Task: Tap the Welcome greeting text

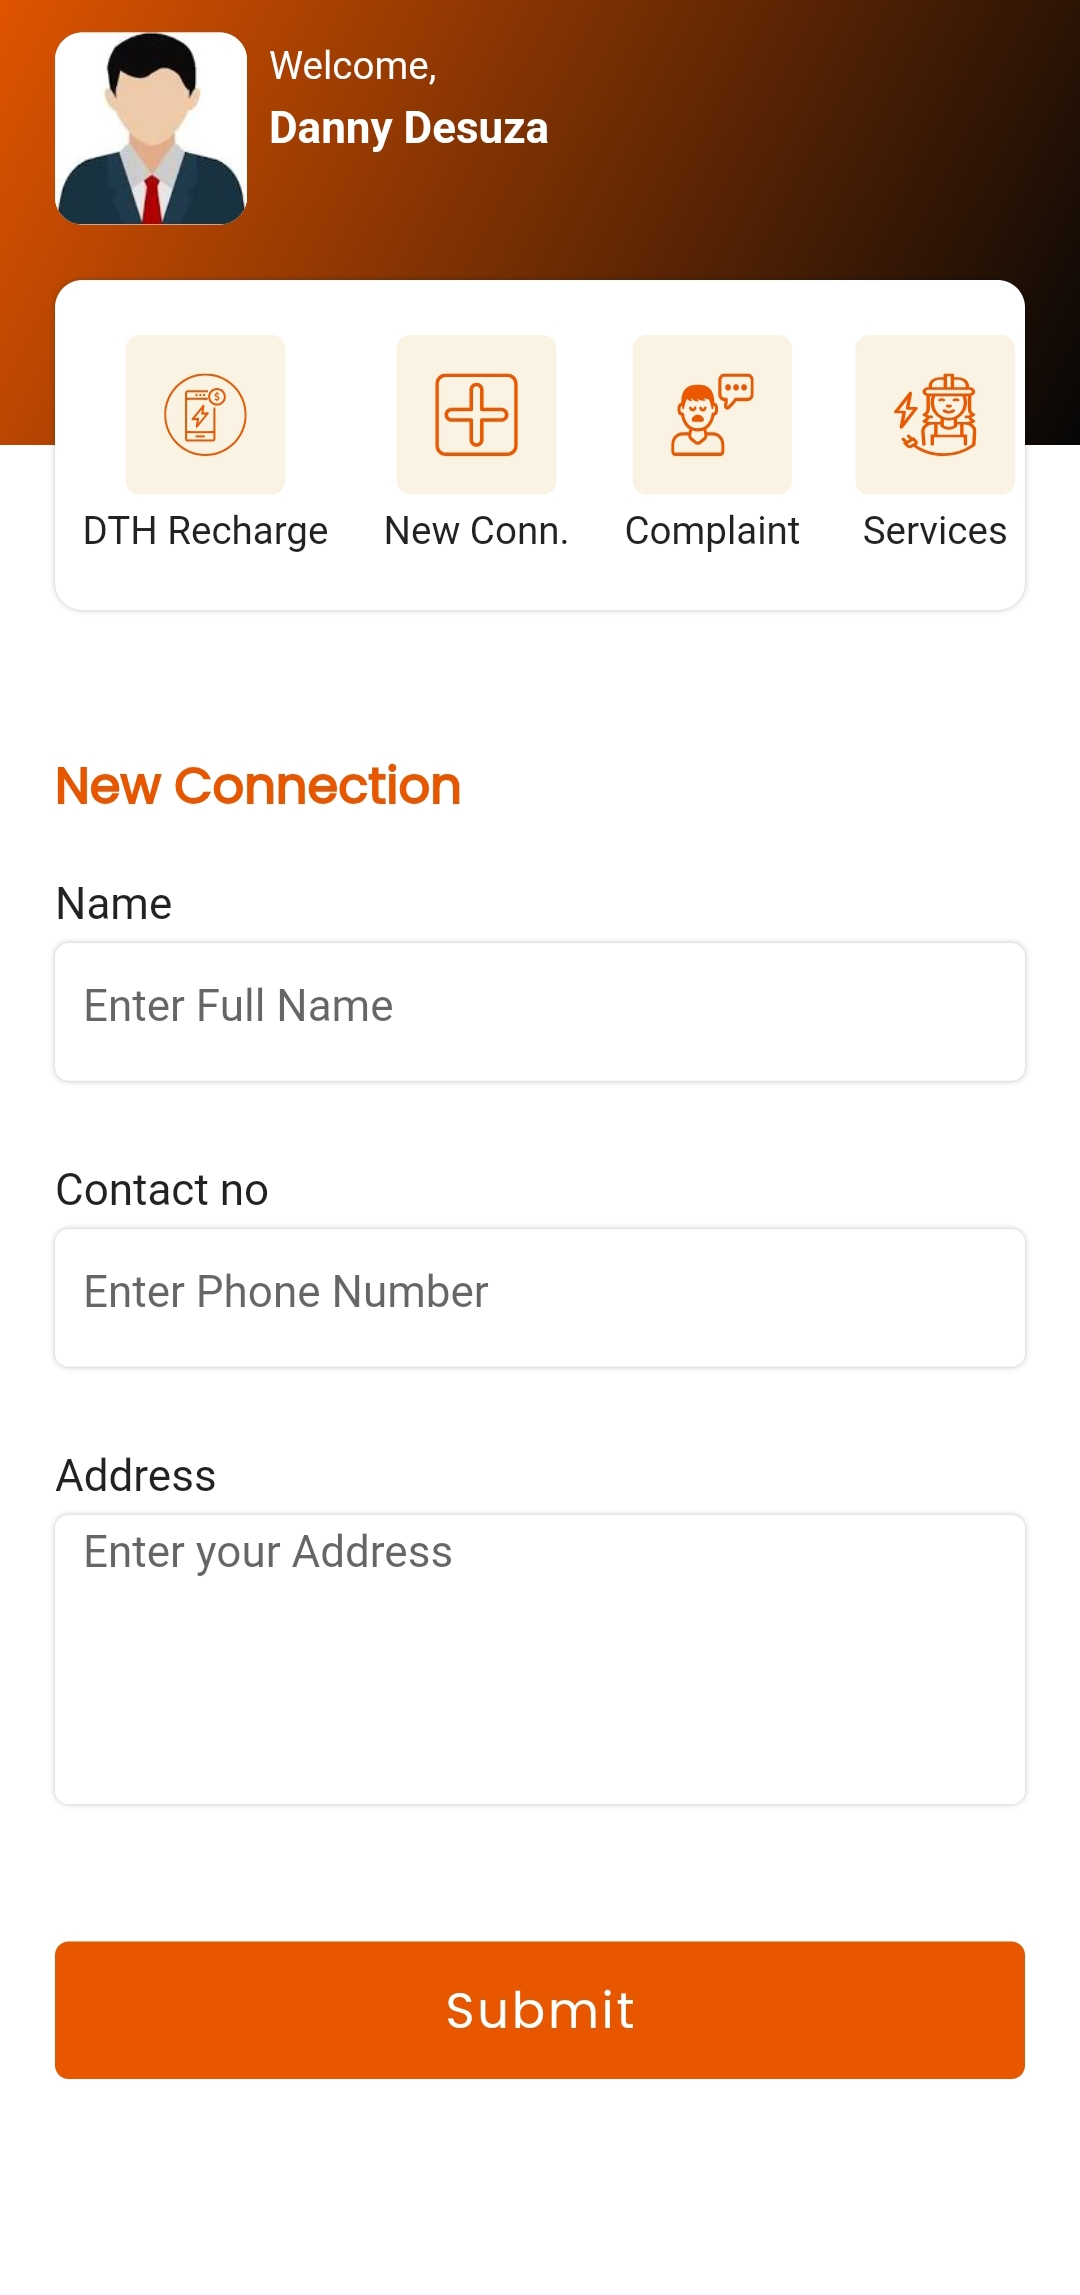Action: [x=353, y=66]
